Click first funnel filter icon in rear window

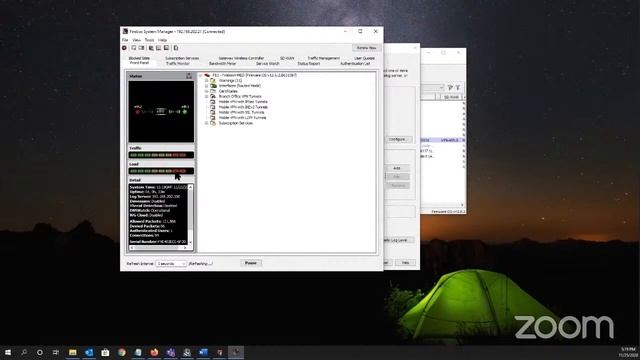click(x=450, y=87)
